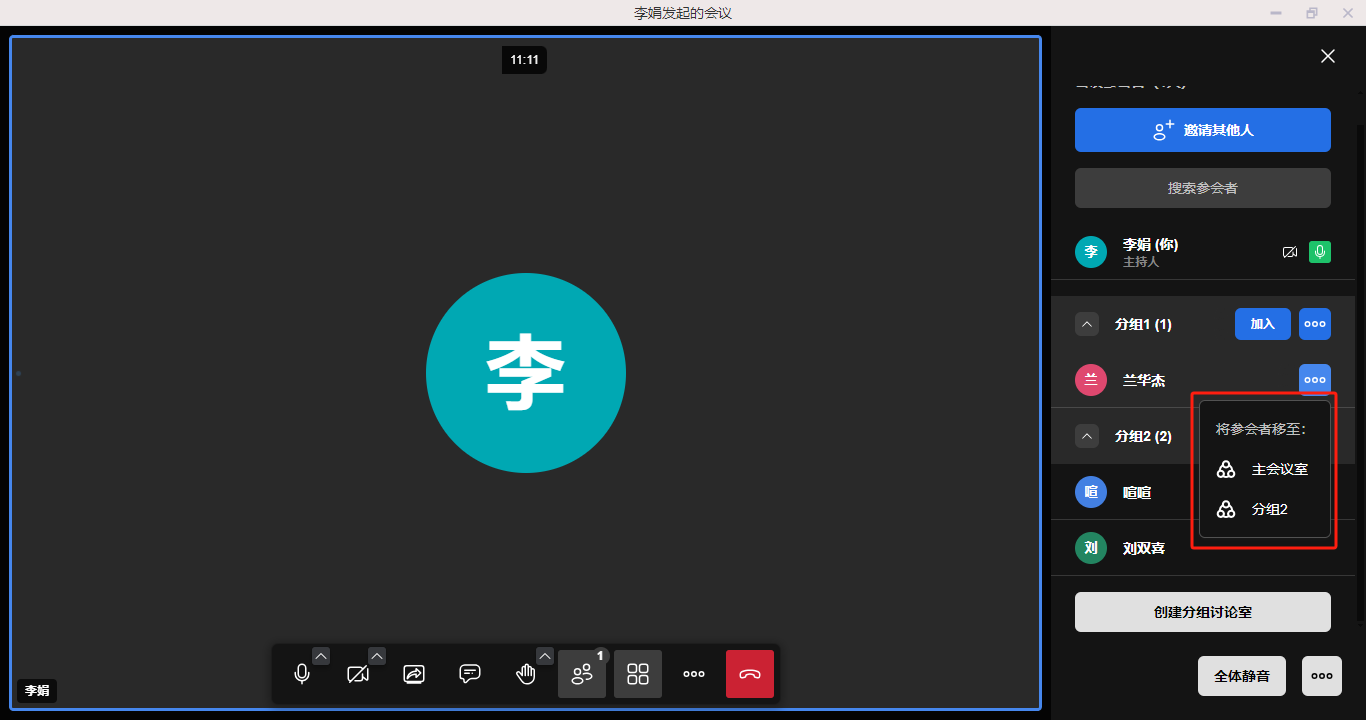Toggle 李娟's green microphone indicator
This screenshot has width=1366, height=720.
point(1320,252)
